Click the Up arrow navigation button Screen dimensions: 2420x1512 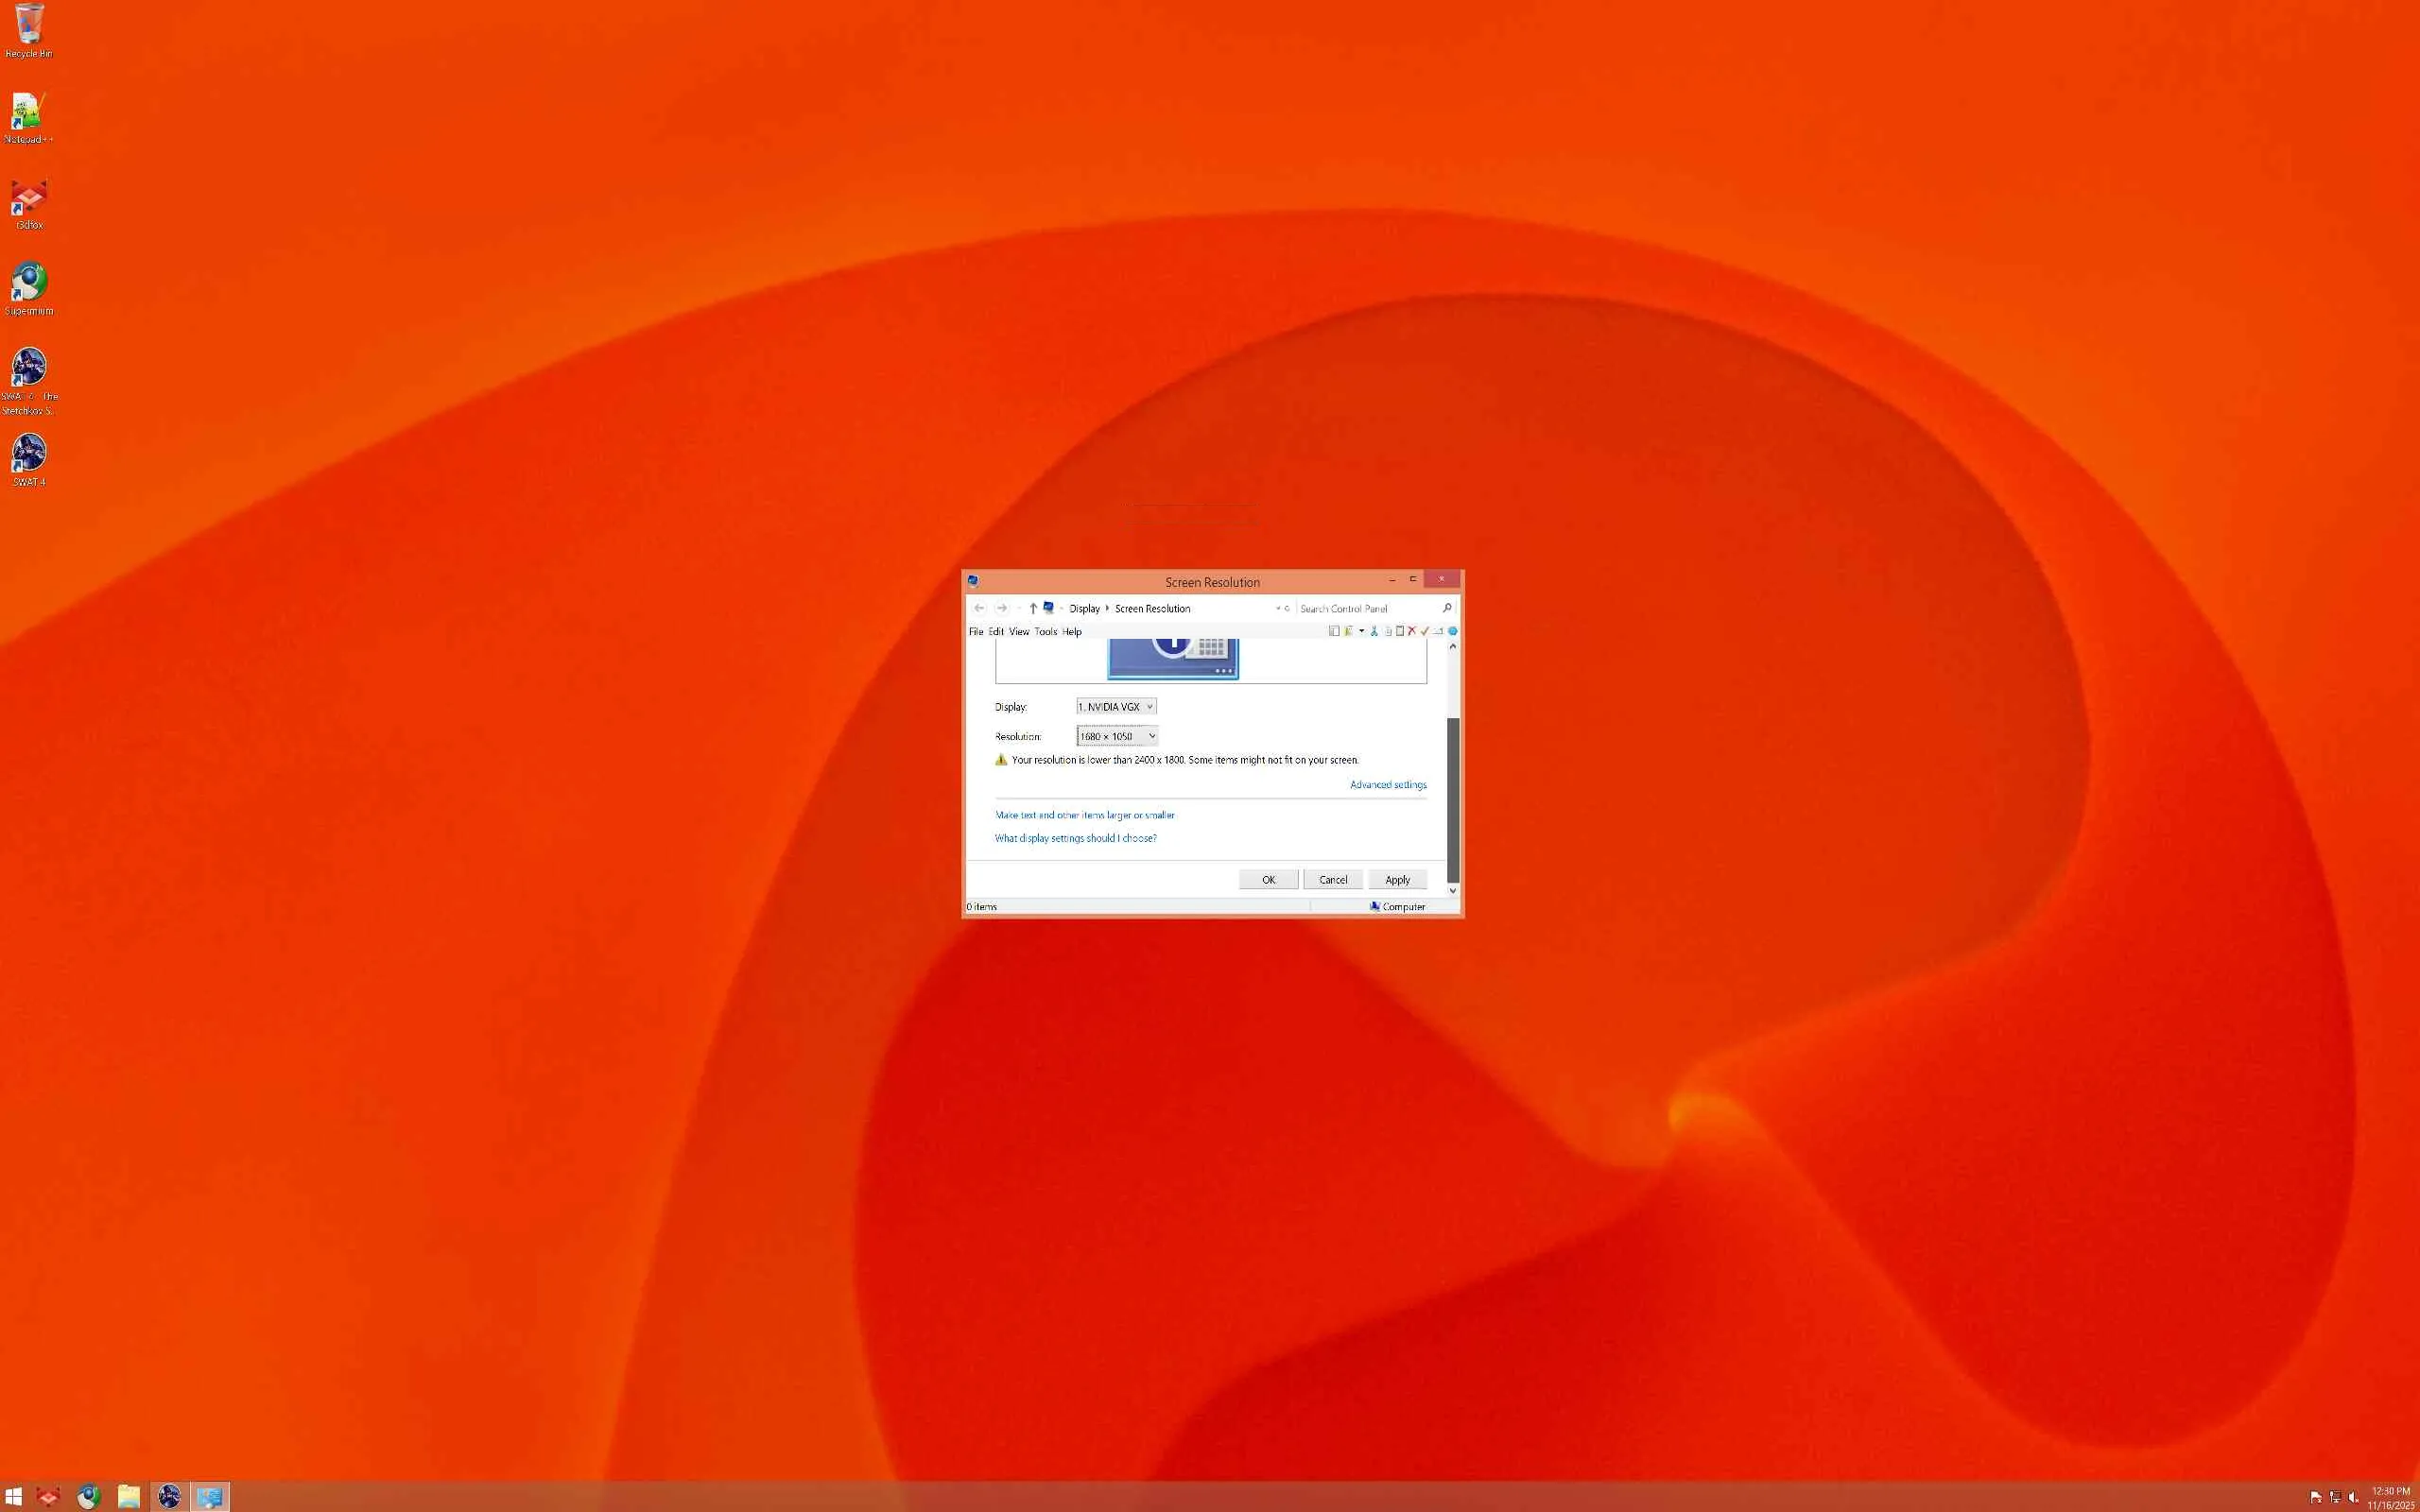click(1033, 608)
